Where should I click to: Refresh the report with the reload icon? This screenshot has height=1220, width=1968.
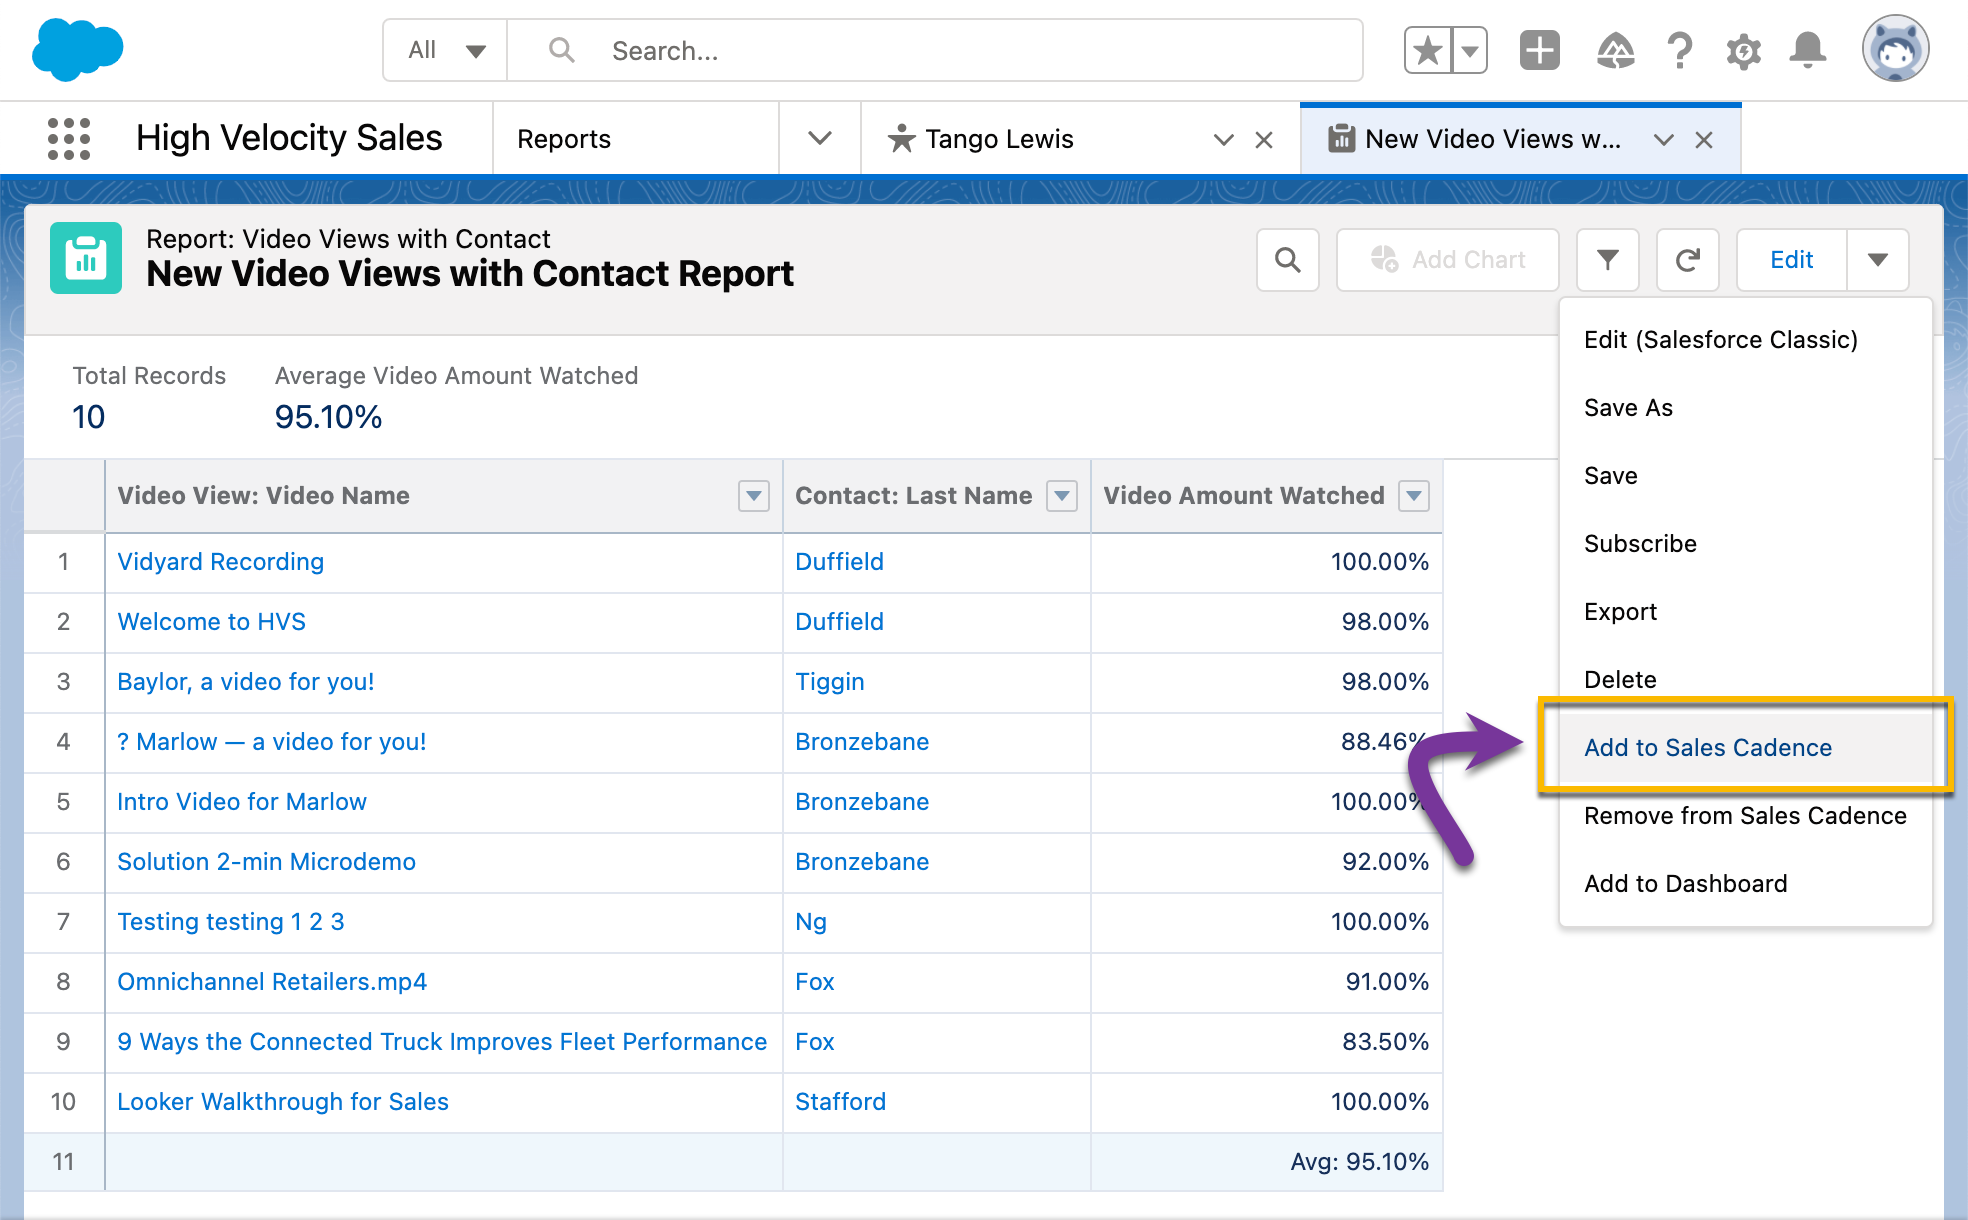[1688, 260]
